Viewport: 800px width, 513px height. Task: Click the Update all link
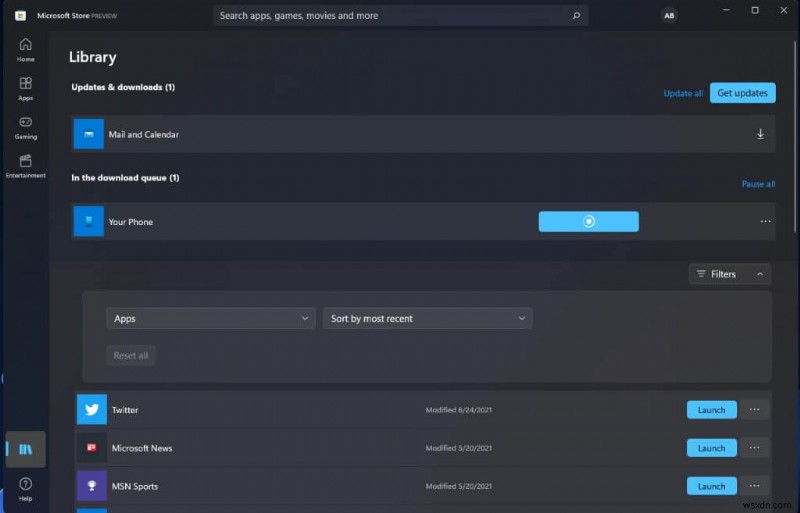[683, 93]
